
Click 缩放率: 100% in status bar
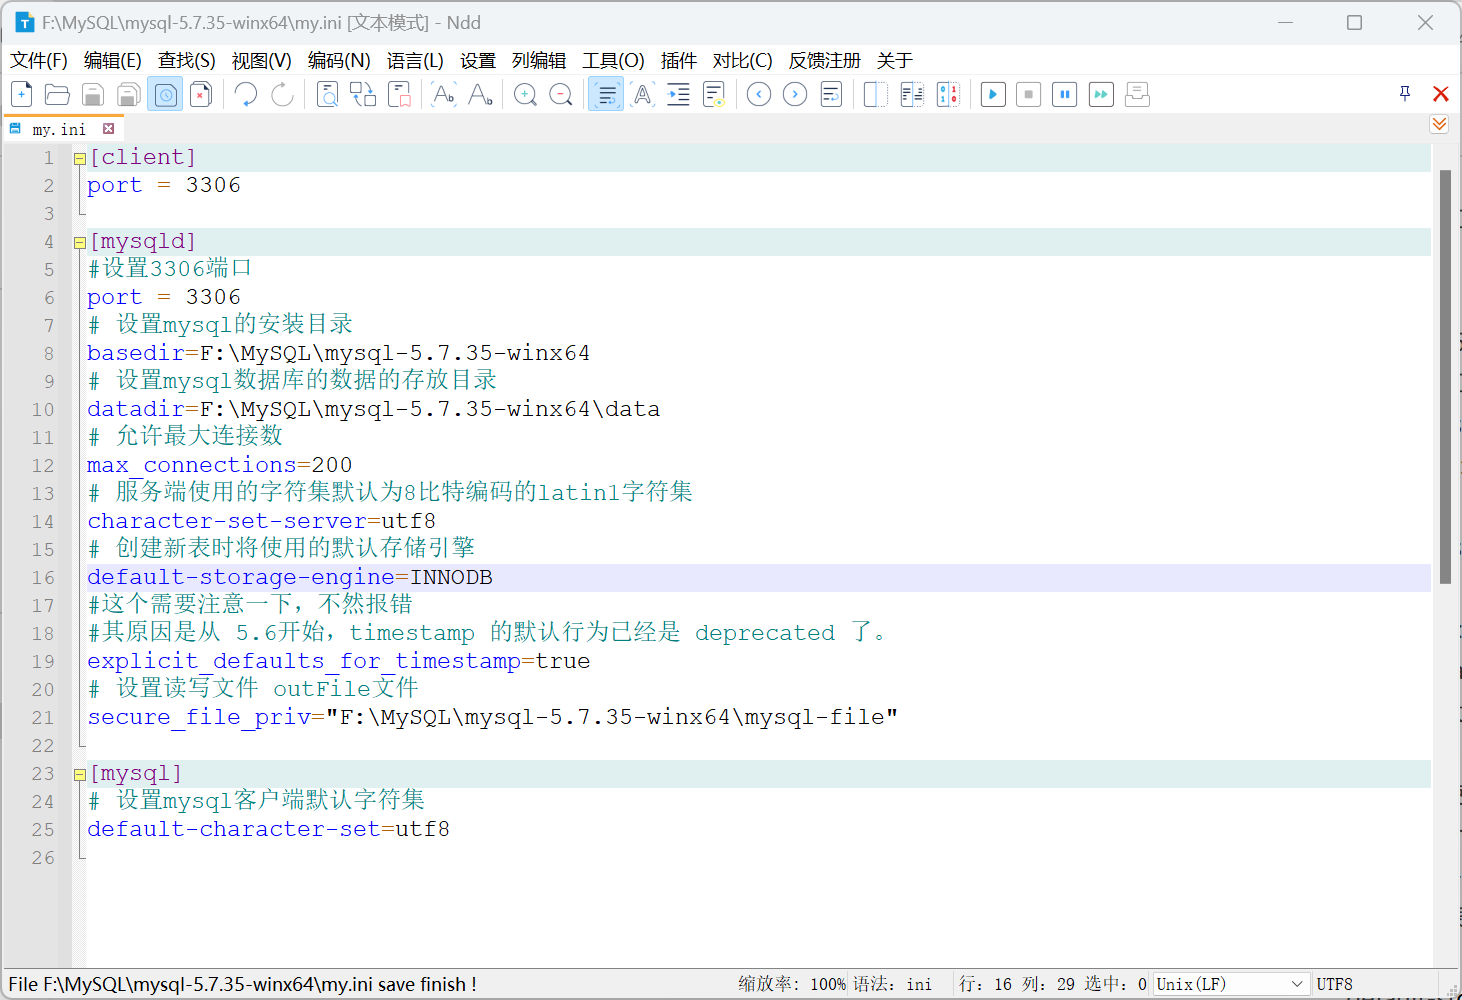coord(792,984)
